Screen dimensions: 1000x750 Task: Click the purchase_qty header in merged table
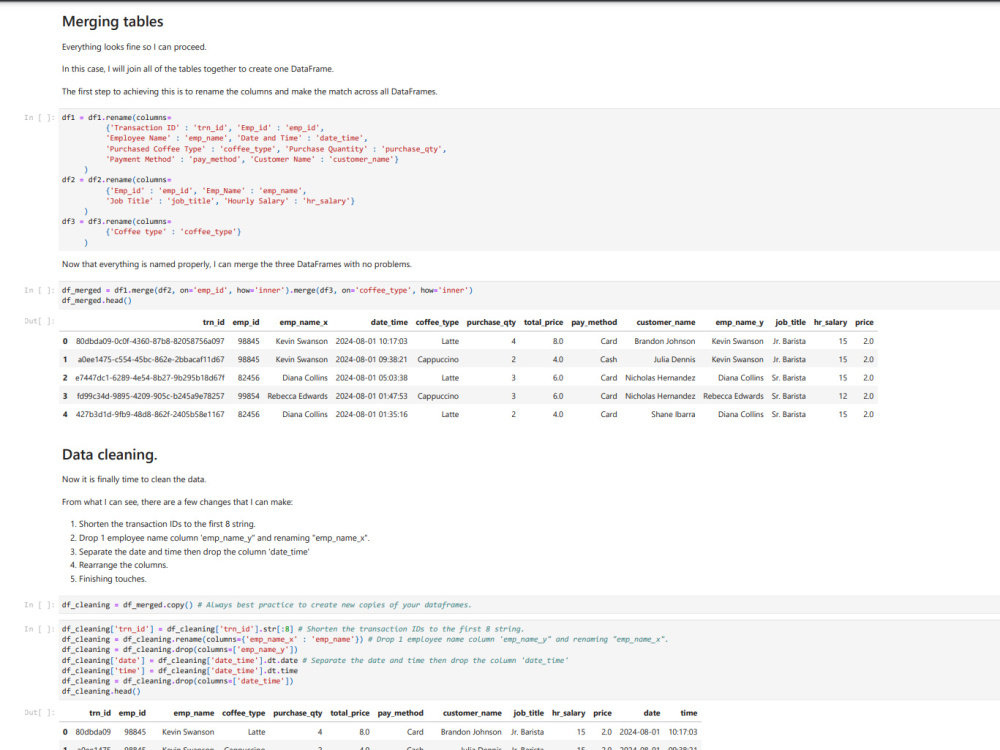click(491, 323)
